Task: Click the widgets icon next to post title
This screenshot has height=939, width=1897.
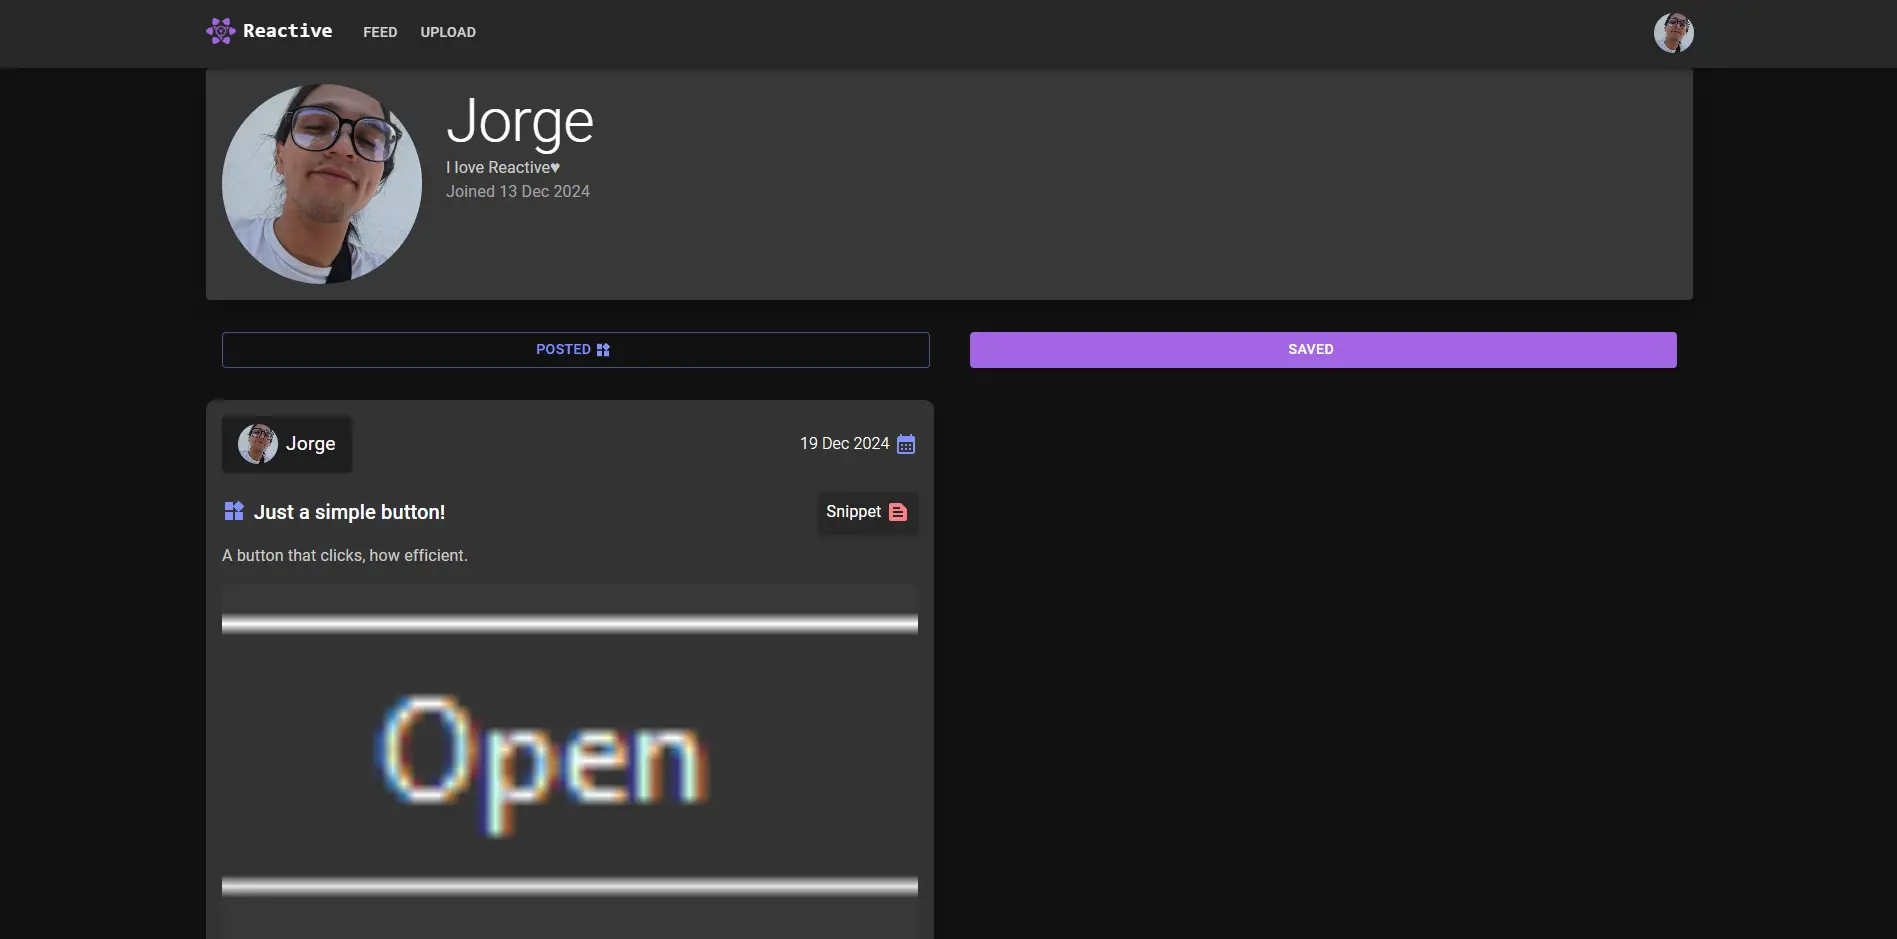Action: [x=234, y=511]
